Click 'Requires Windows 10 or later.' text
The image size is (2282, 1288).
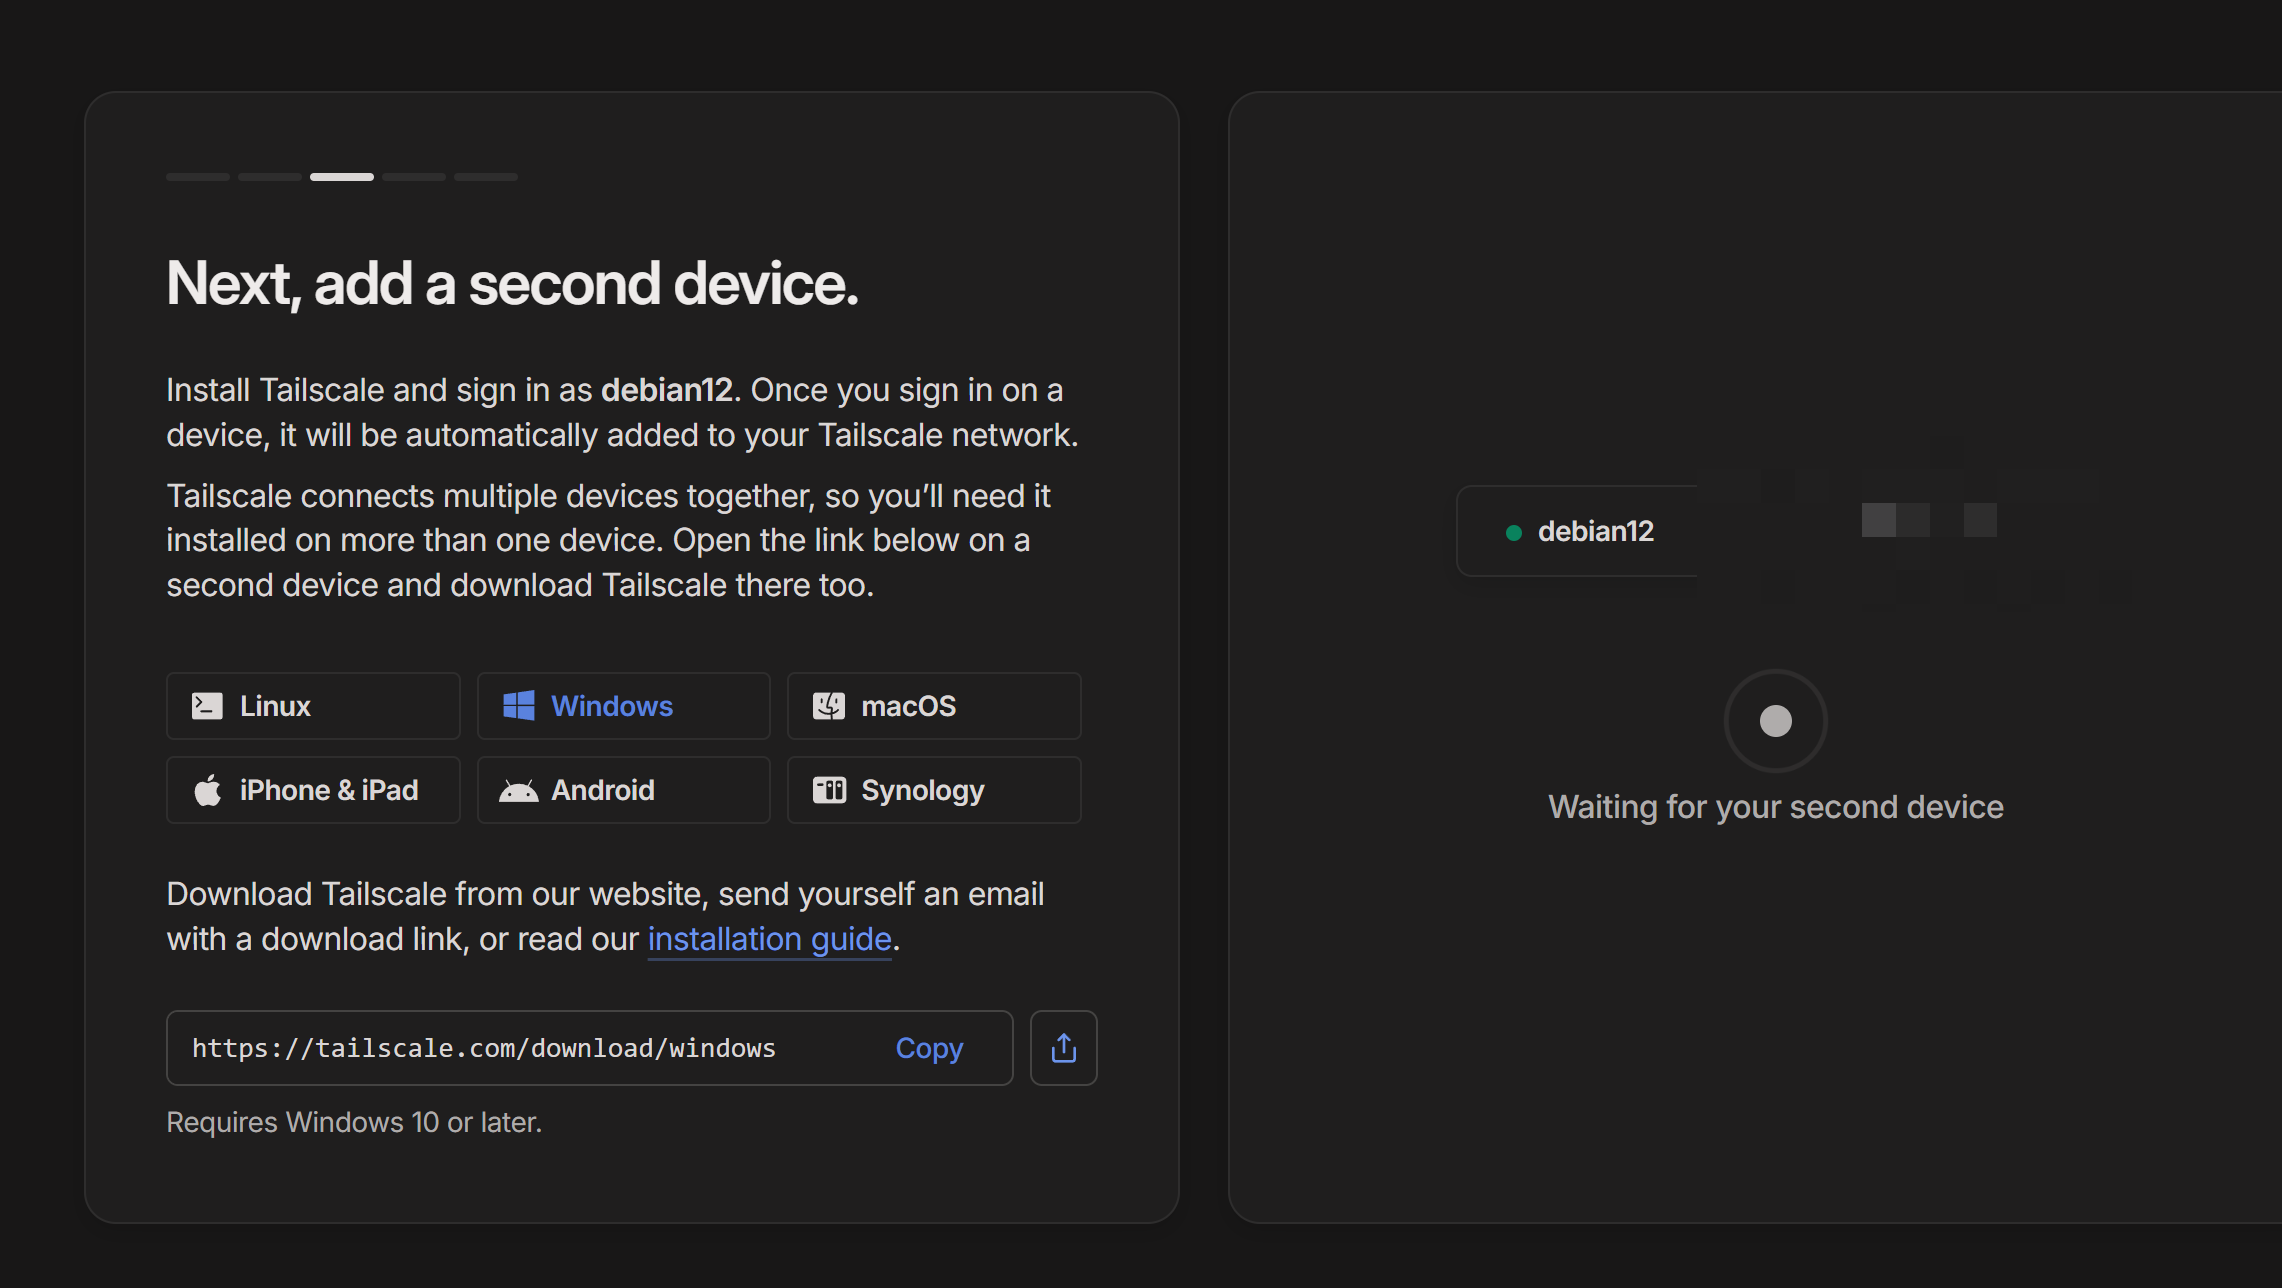click(354, 1122)
